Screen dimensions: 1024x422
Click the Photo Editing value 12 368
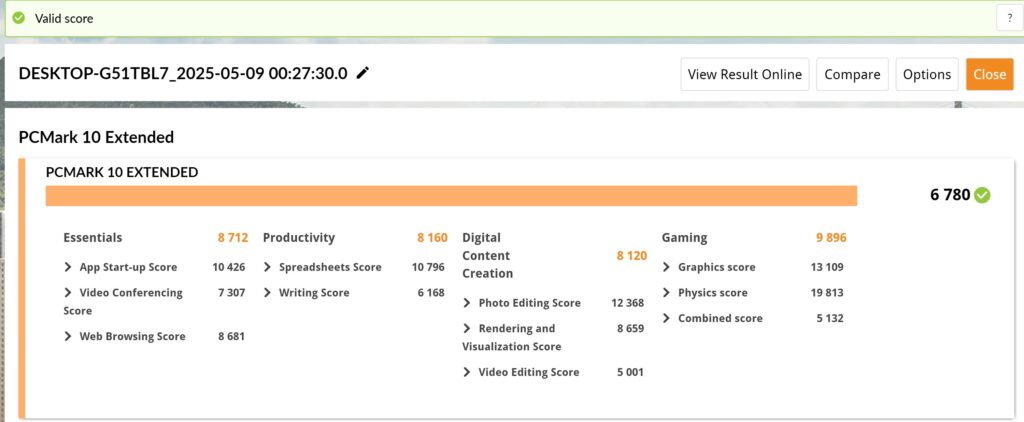[628, 303]
